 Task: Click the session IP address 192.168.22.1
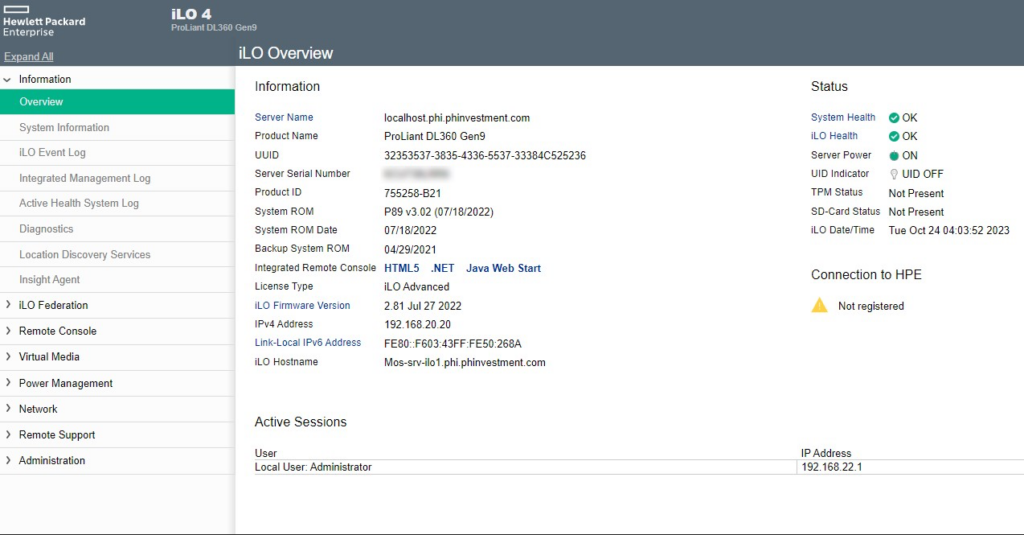tap(831, 467)
